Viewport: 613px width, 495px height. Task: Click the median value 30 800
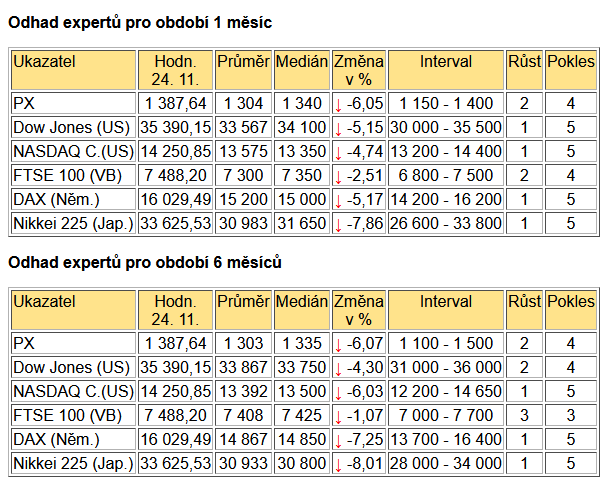[x=301, y=464]
